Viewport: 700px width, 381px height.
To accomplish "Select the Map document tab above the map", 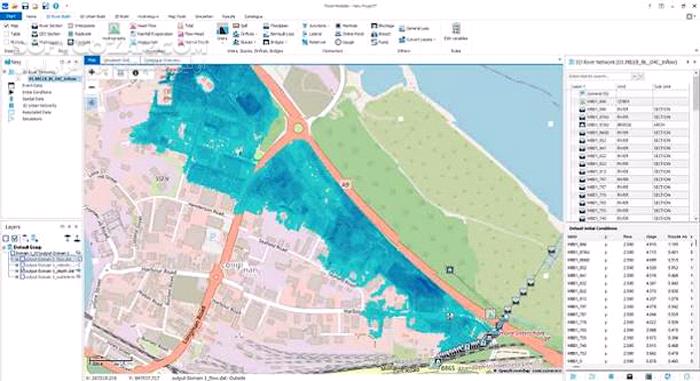I will coord(92,60).
